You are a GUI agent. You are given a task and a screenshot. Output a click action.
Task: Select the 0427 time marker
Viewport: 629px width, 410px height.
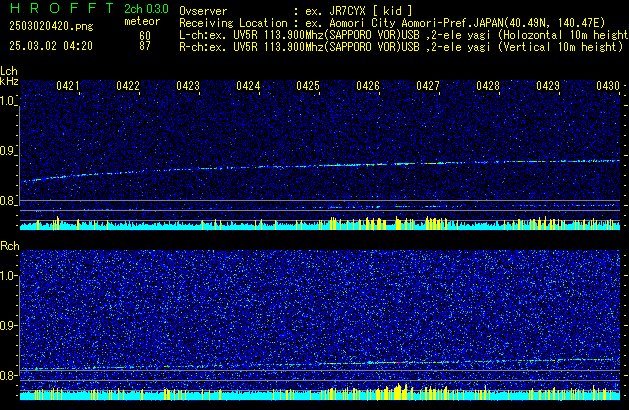428,86
